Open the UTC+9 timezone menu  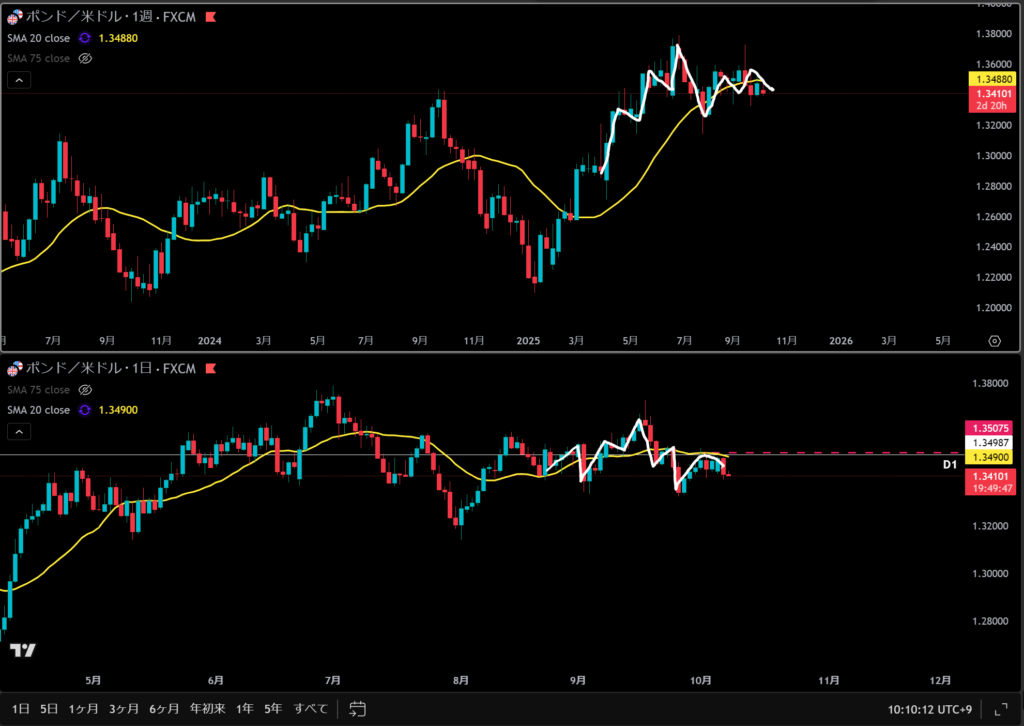coord(931,708)
